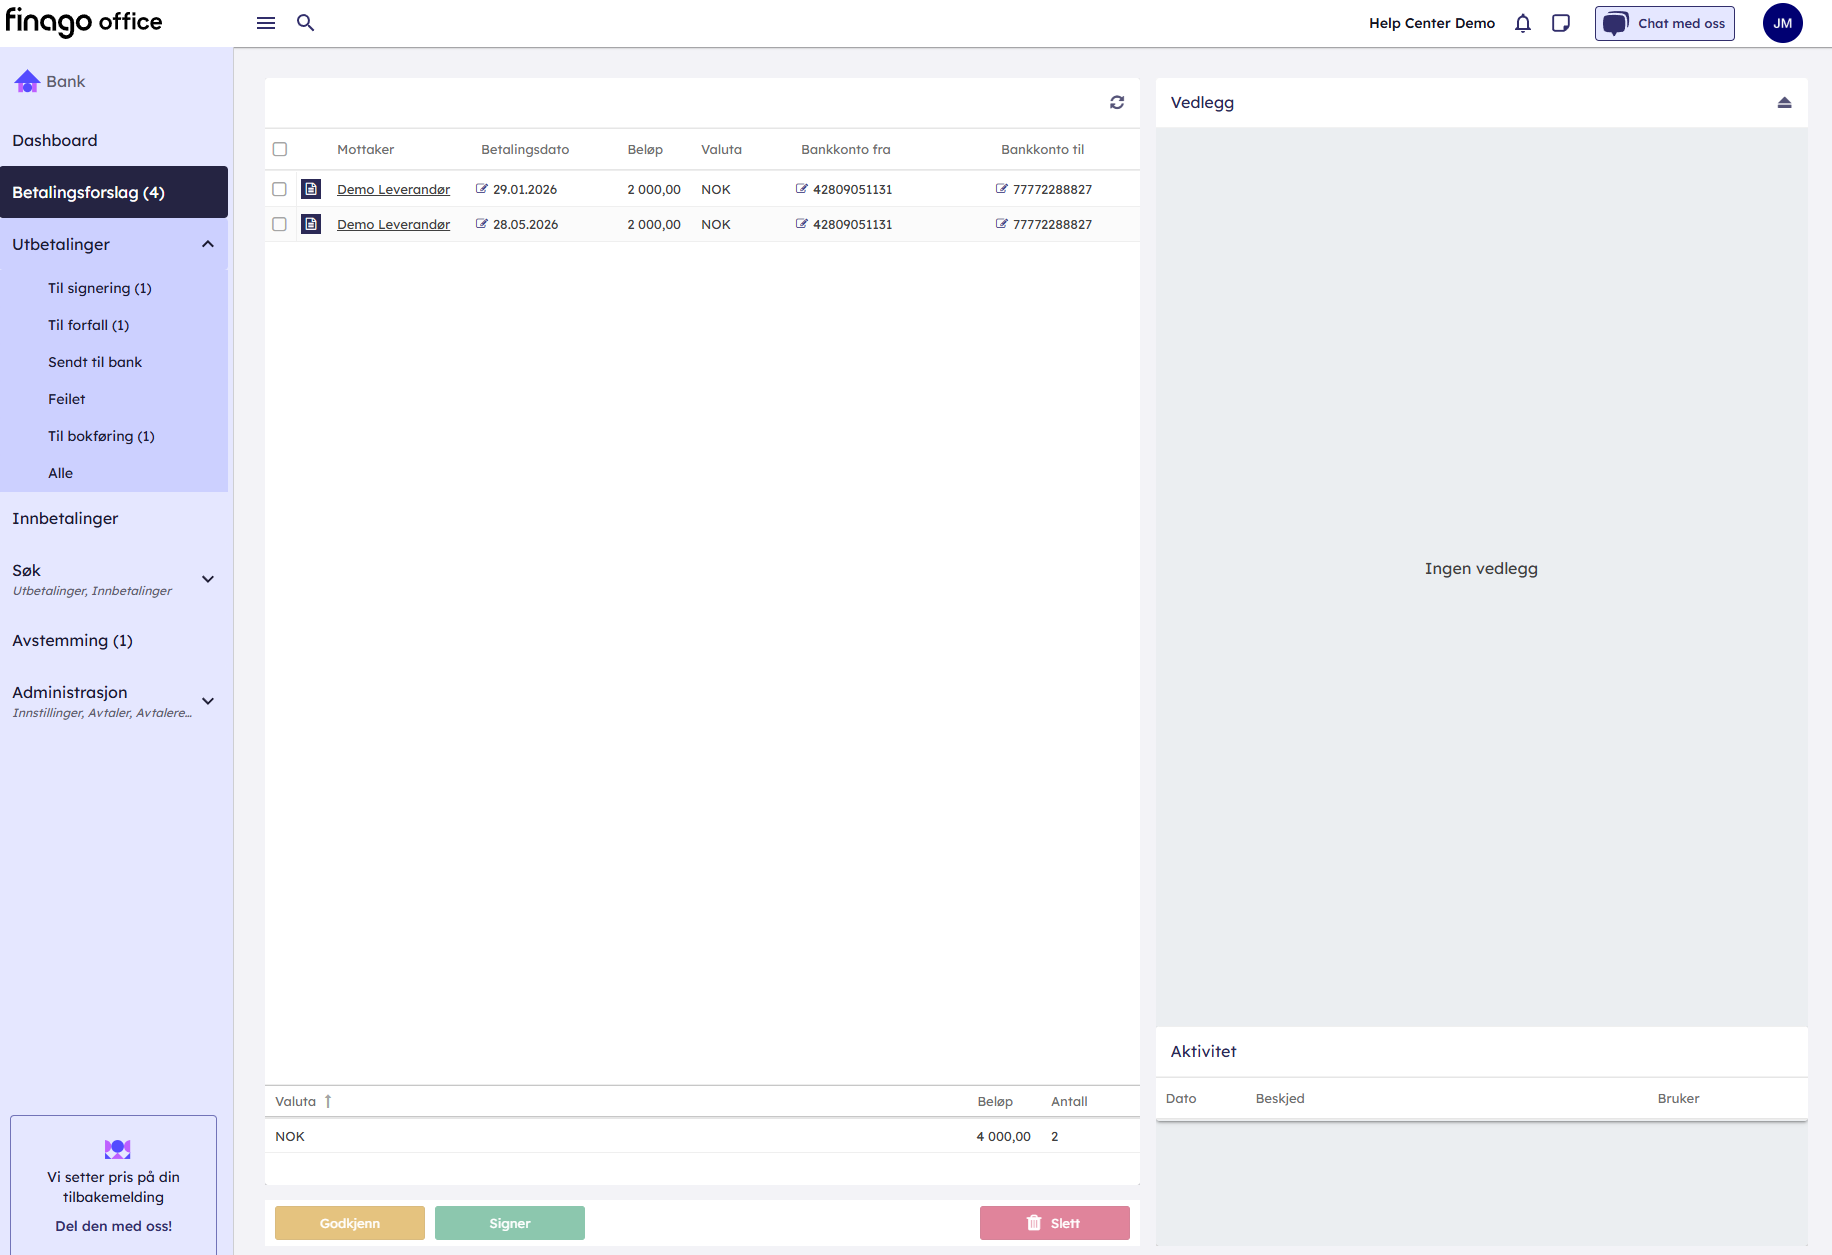The width and height of the screenshot is (1832, 1255).
Task: Expand the Søk menu section
Action: (208, 579)
